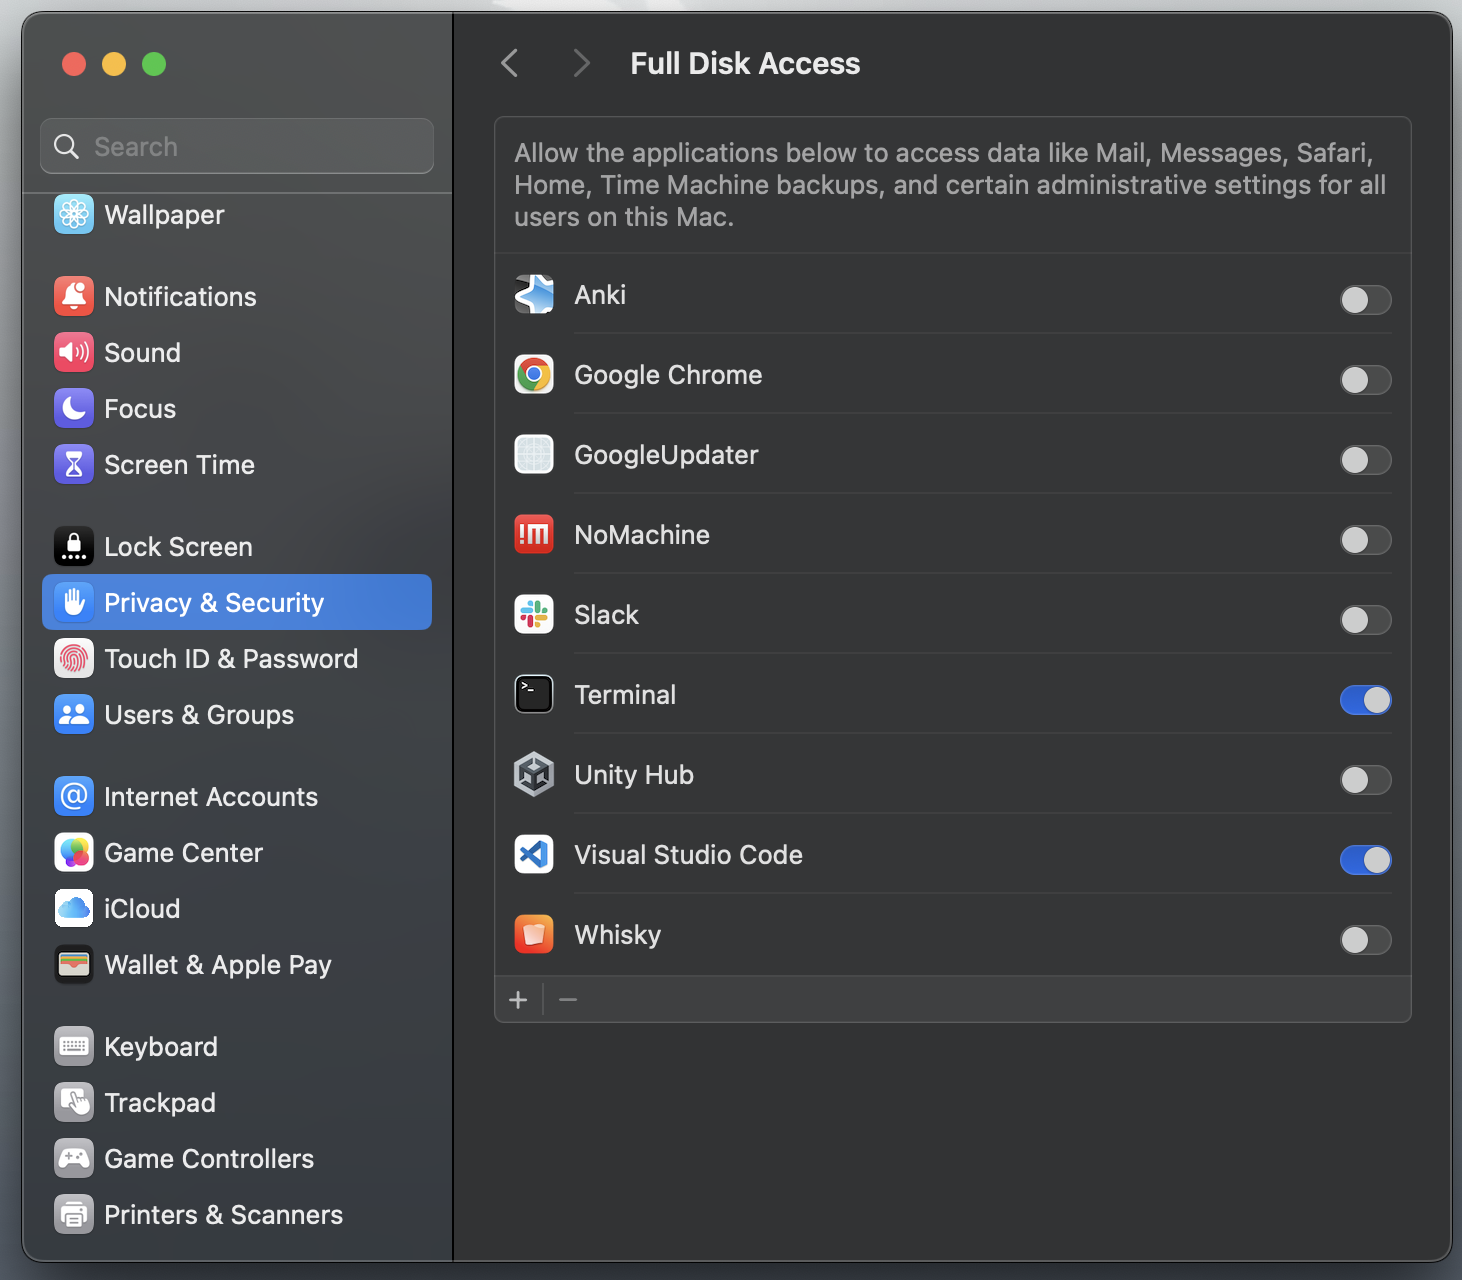Click the Terminal app icon
Viewport: 1462px width, 1280px height.
(534, 694)
